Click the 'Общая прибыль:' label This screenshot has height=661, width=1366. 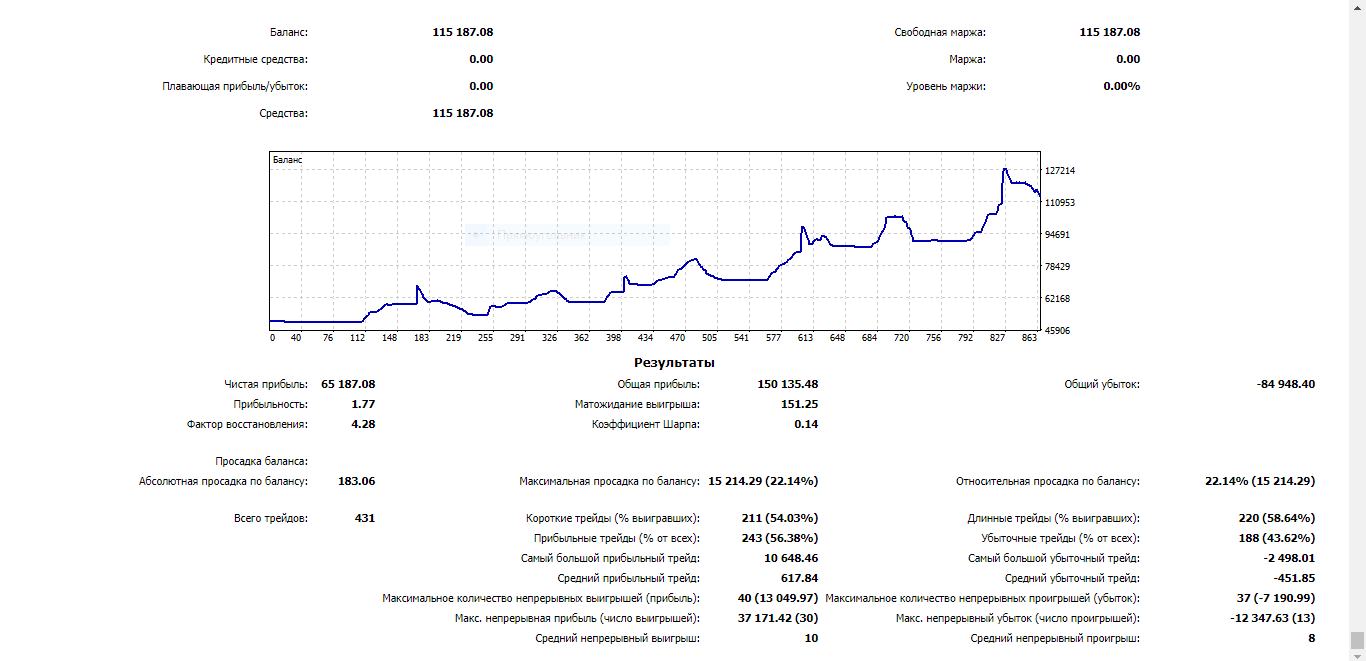point(659,384)
